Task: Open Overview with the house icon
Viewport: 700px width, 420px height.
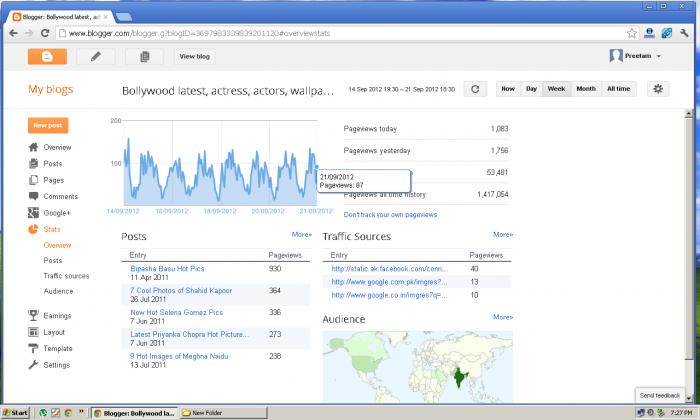Action: coord(33,147)
